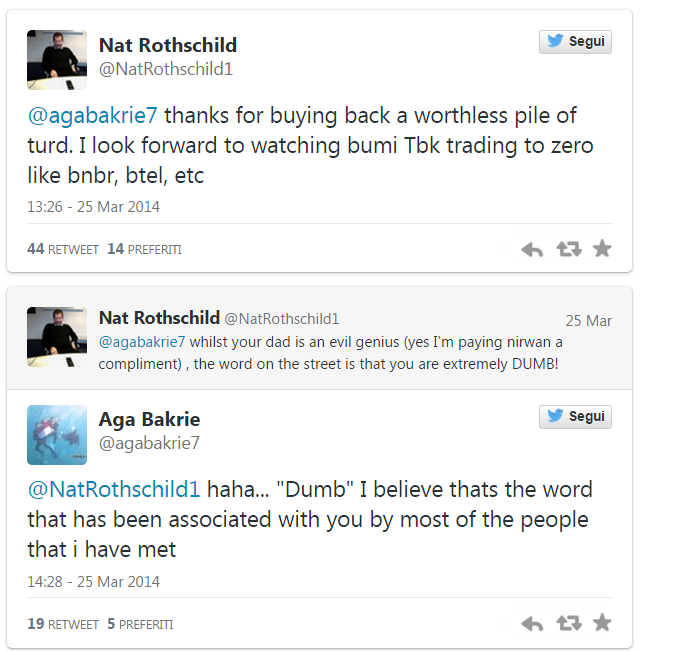Favorite Nat Rothschild's first tweet
The width and height of the screenshot is (685, 651).
pyautogui.click(x=602, y=249)
